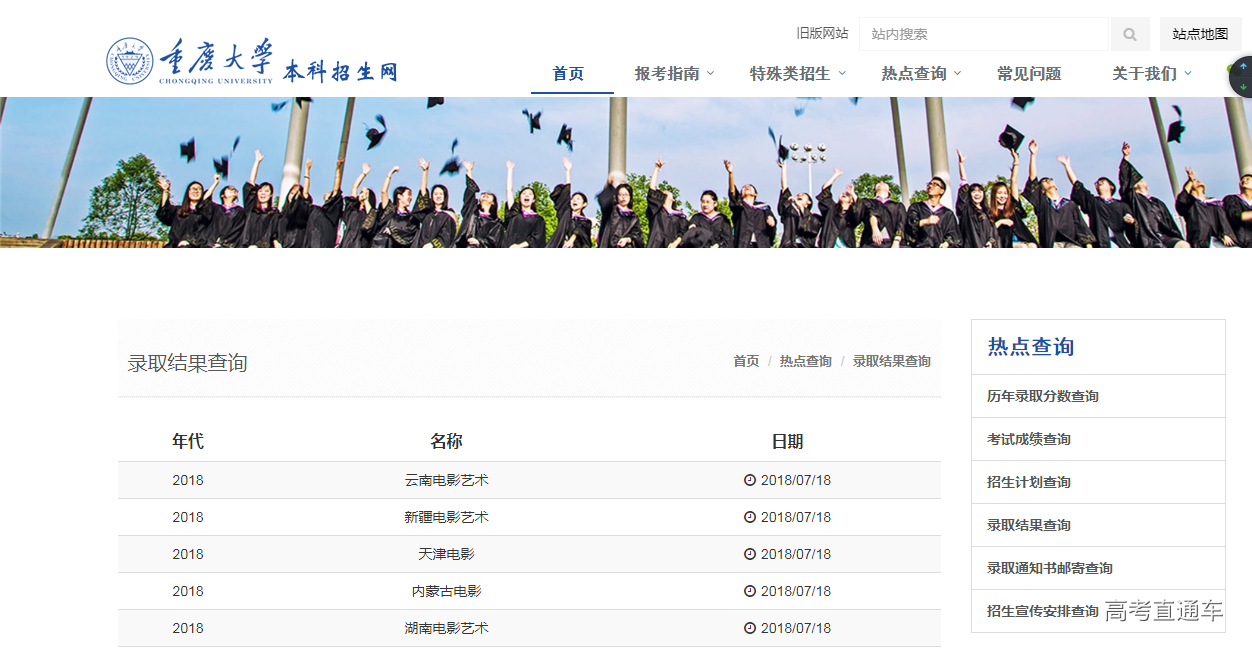Click 热点查询 in the breadcrumb trail
1252x651 pixels.
[804, 361]
